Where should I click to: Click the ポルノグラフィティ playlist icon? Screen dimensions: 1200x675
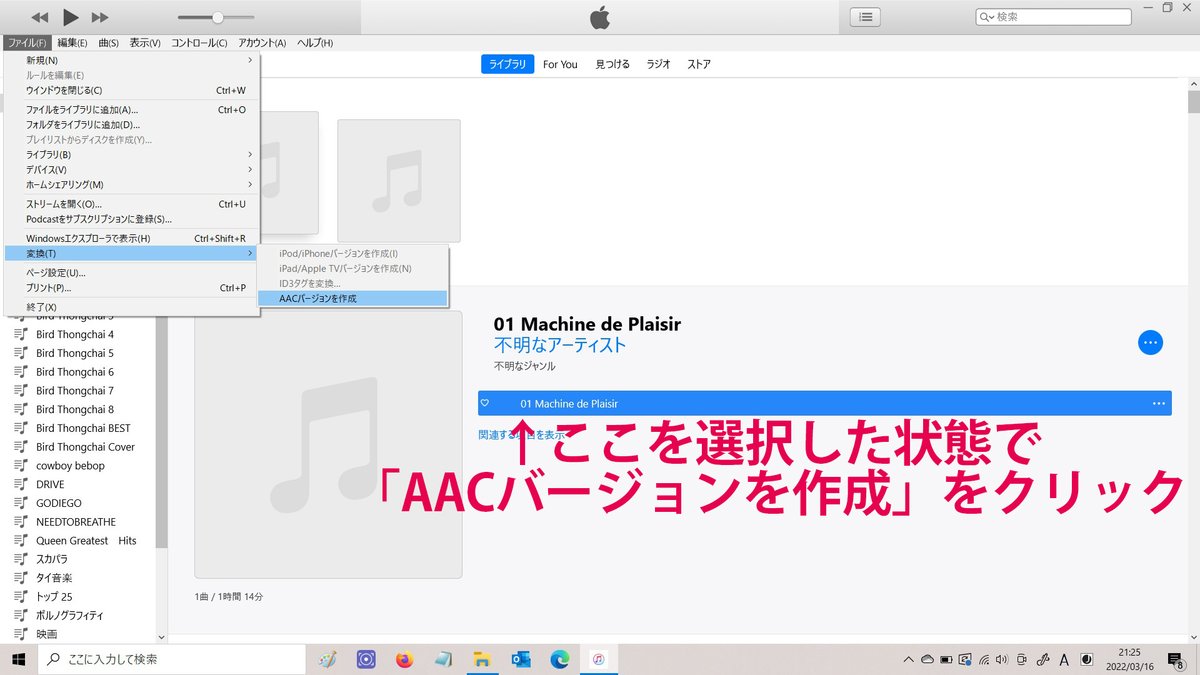(20, 616)
